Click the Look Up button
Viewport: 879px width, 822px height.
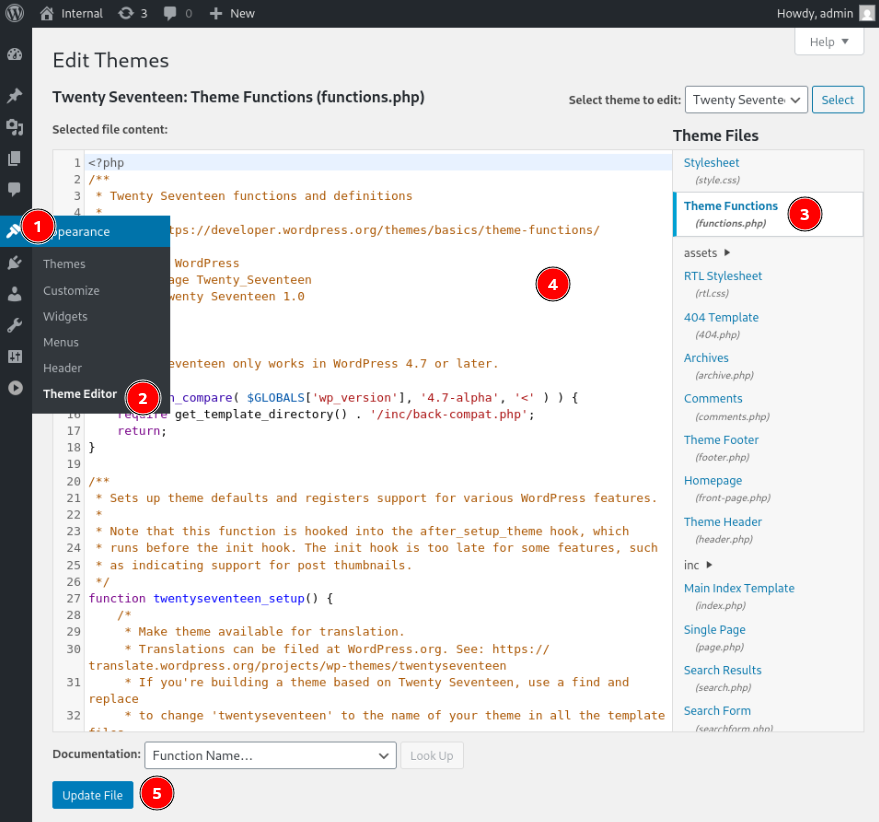click(x=432, y=755)
